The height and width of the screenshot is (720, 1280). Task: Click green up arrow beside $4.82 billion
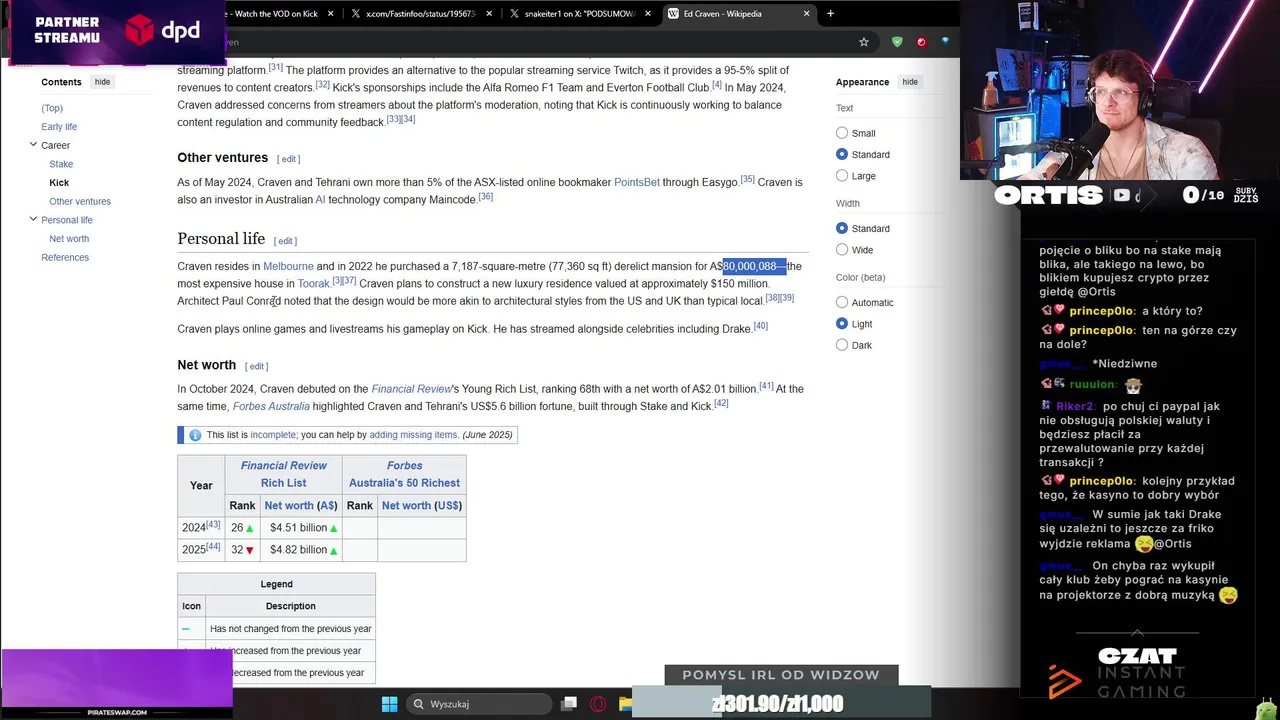click(333, 550)
